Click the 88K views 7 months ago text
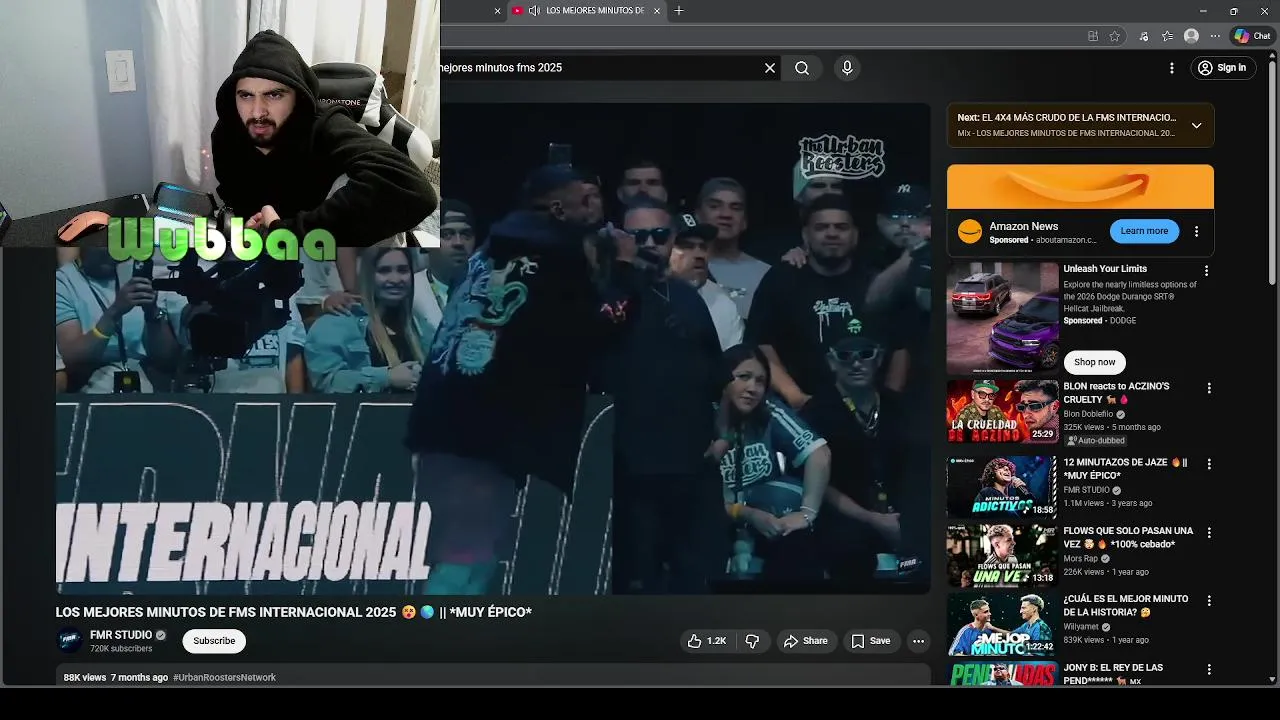This screenshot has height=720, width=1280. click(x=116, y=678)
